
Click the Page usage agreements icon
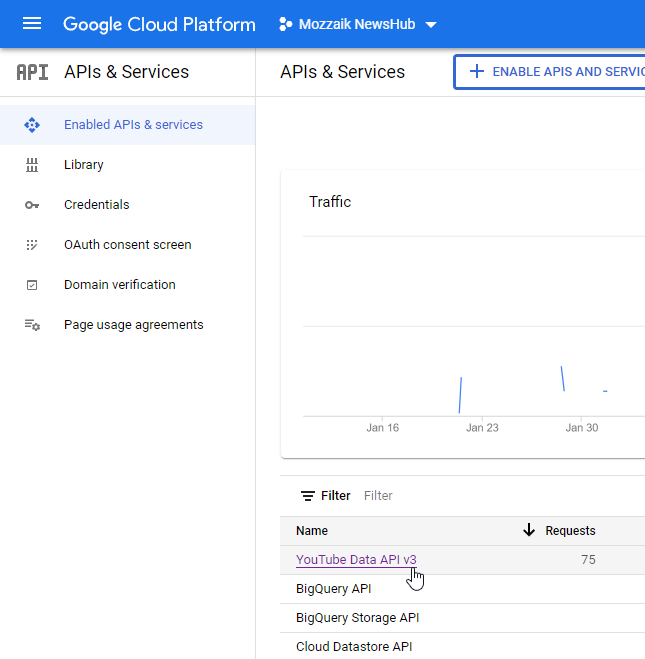coord(32,325)
